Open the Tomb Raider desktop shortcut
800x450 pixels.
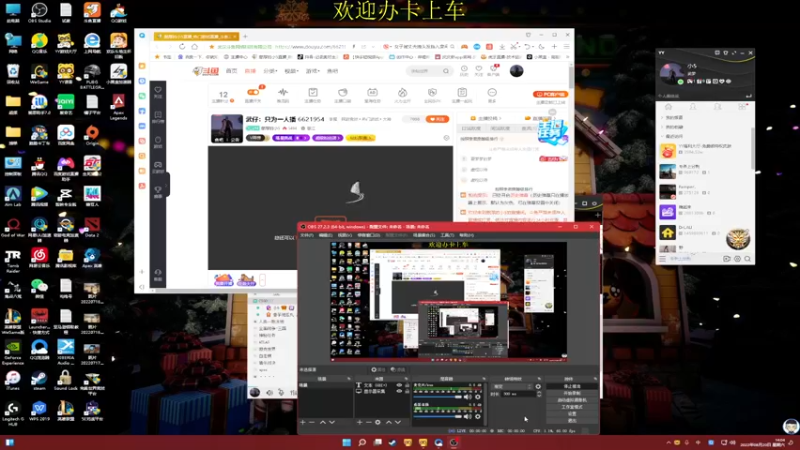pos(13,259)
